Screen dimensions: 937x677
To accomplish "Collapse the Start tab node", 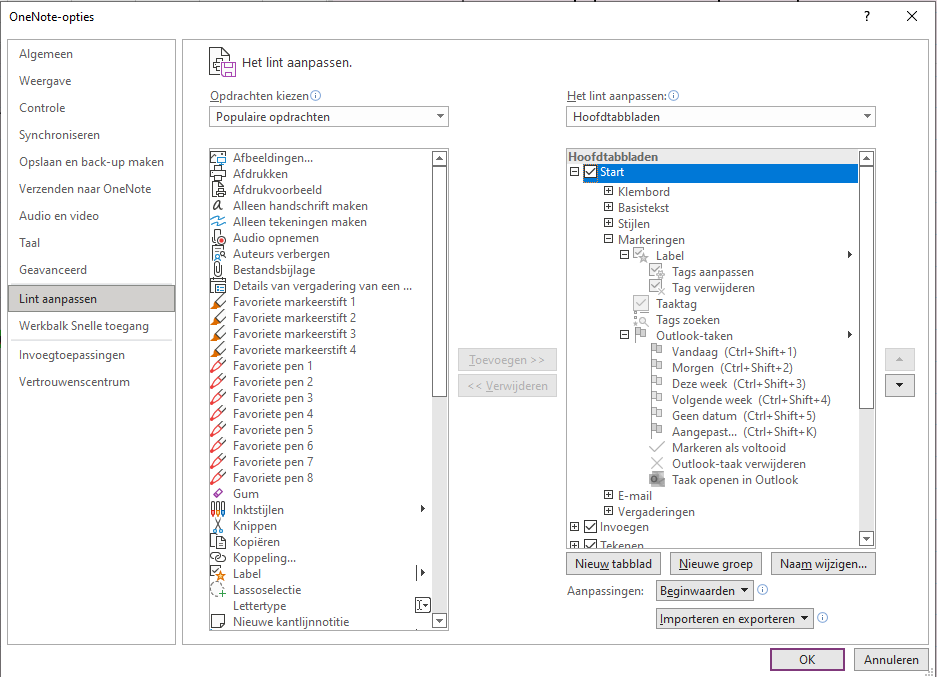I will [x=574, y=172].
